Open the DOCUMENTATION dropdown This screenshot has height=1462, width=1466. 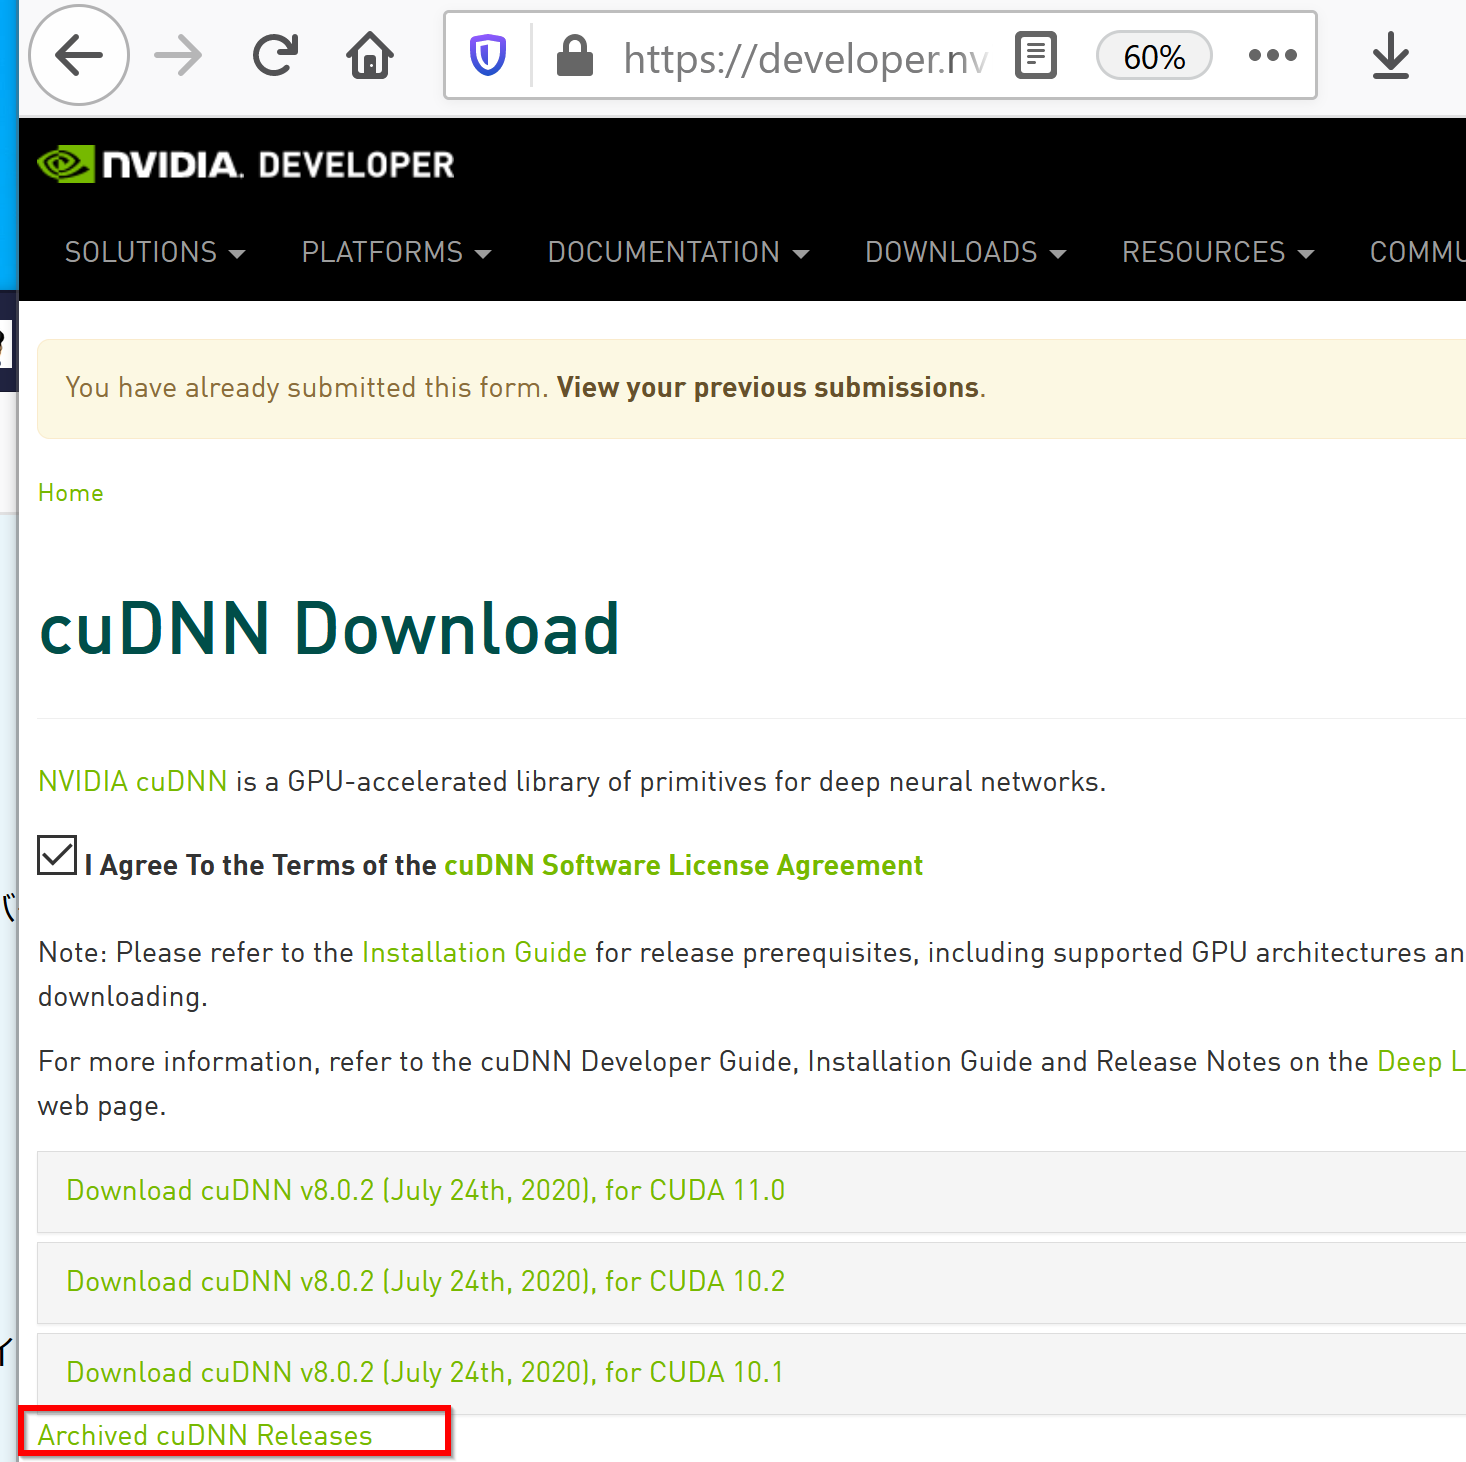678,252
